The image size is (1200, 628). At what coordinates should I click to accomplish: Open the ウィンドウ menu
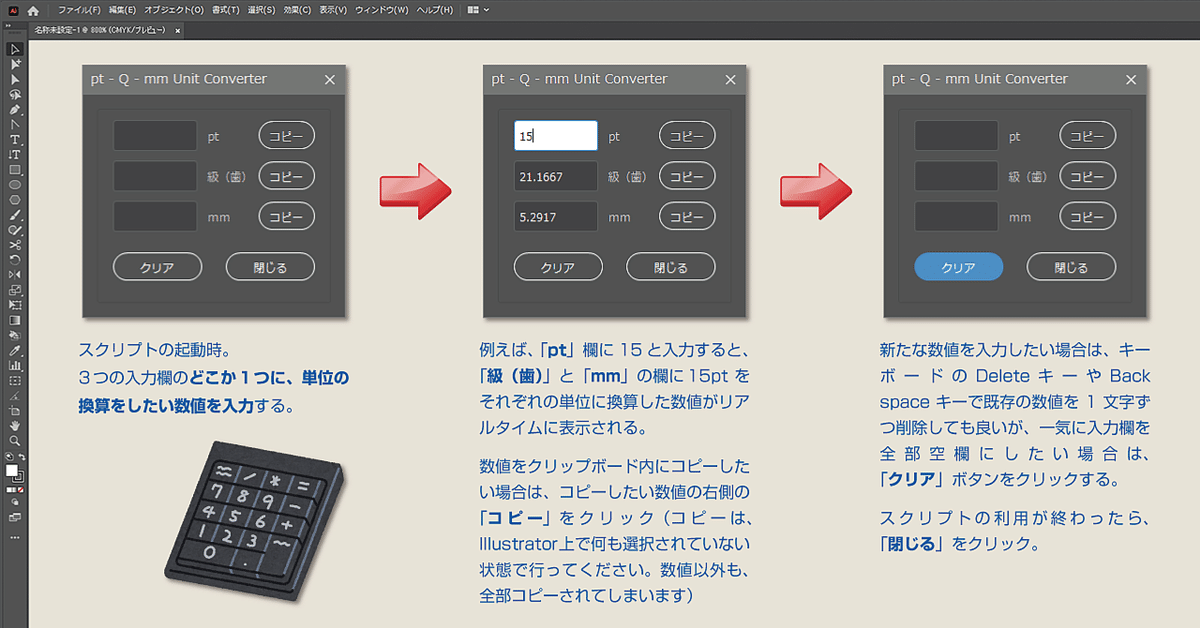coord(382,9)
